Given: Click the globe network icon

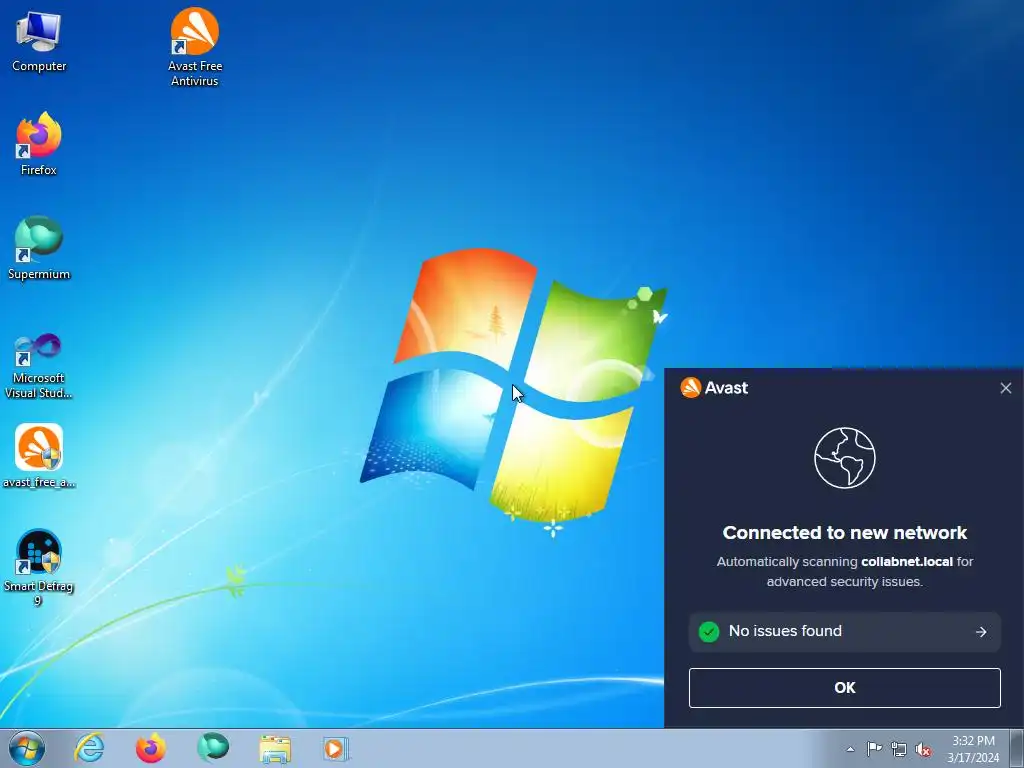Looking at the screenshot, I should (x=844, y=458).
